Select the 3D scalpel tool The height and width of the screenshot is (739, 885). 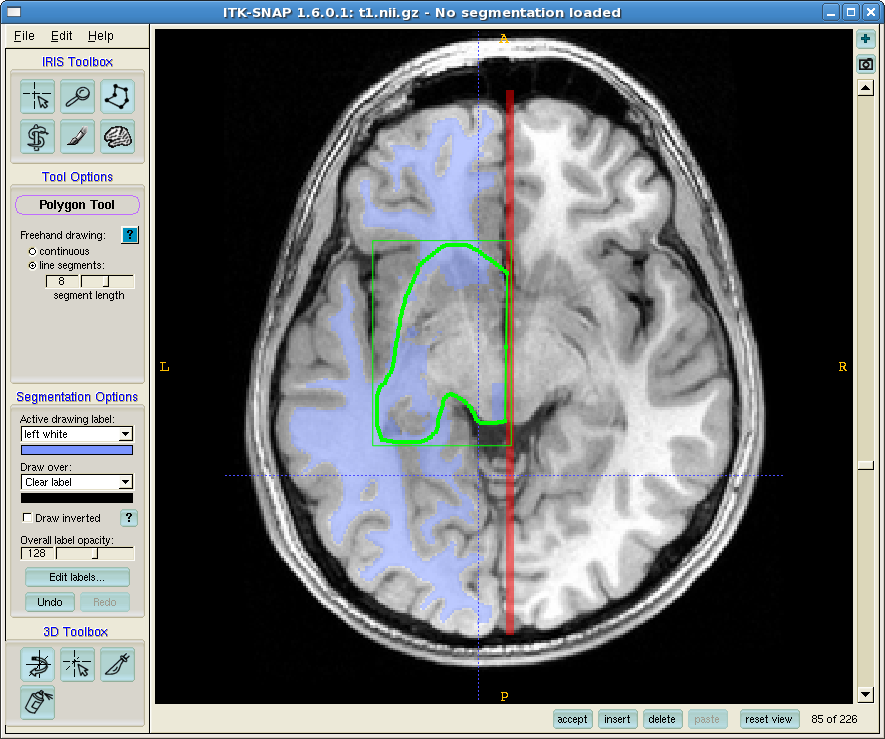click(118, 664)
